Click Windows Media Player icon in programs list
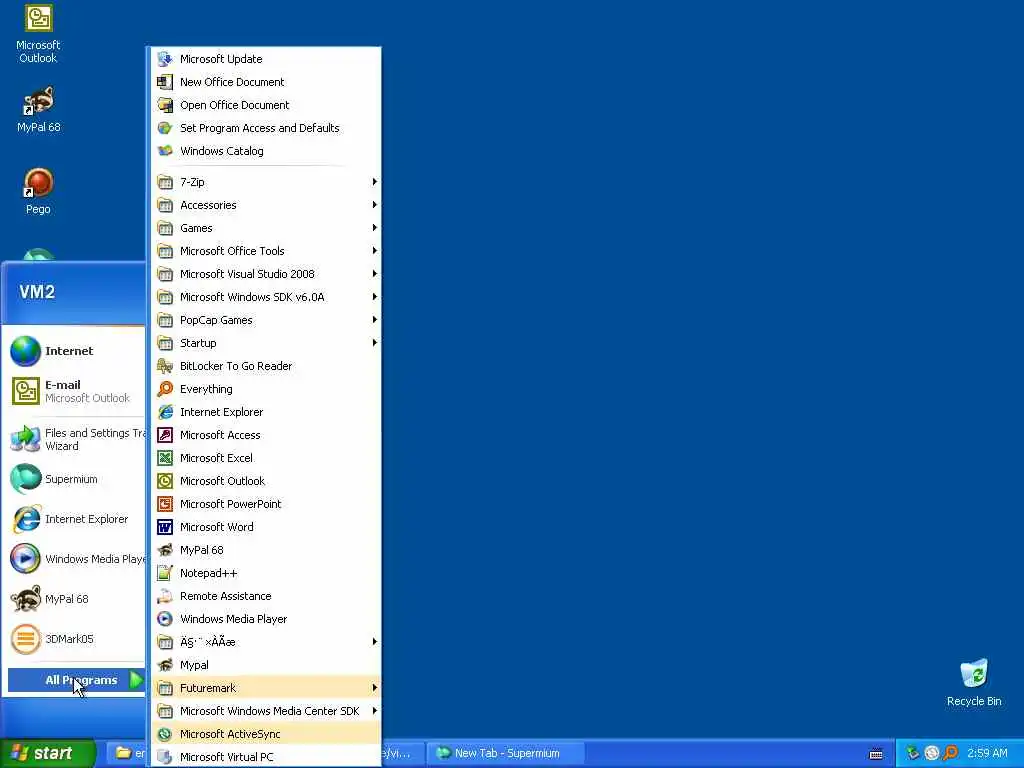Screen dimensions: 1024x768 pyautogui.click(x=165, y=618)
